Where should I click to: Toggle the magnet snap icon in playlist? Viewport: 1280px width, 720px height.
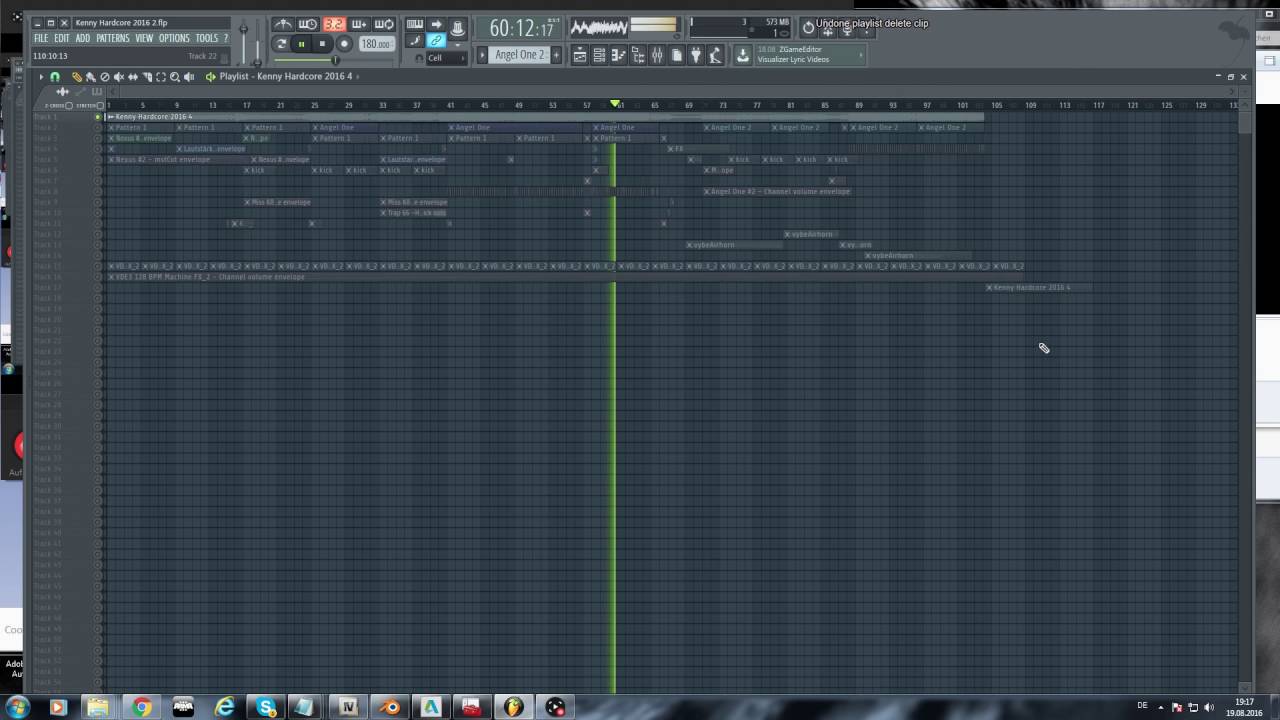point(55,76)
